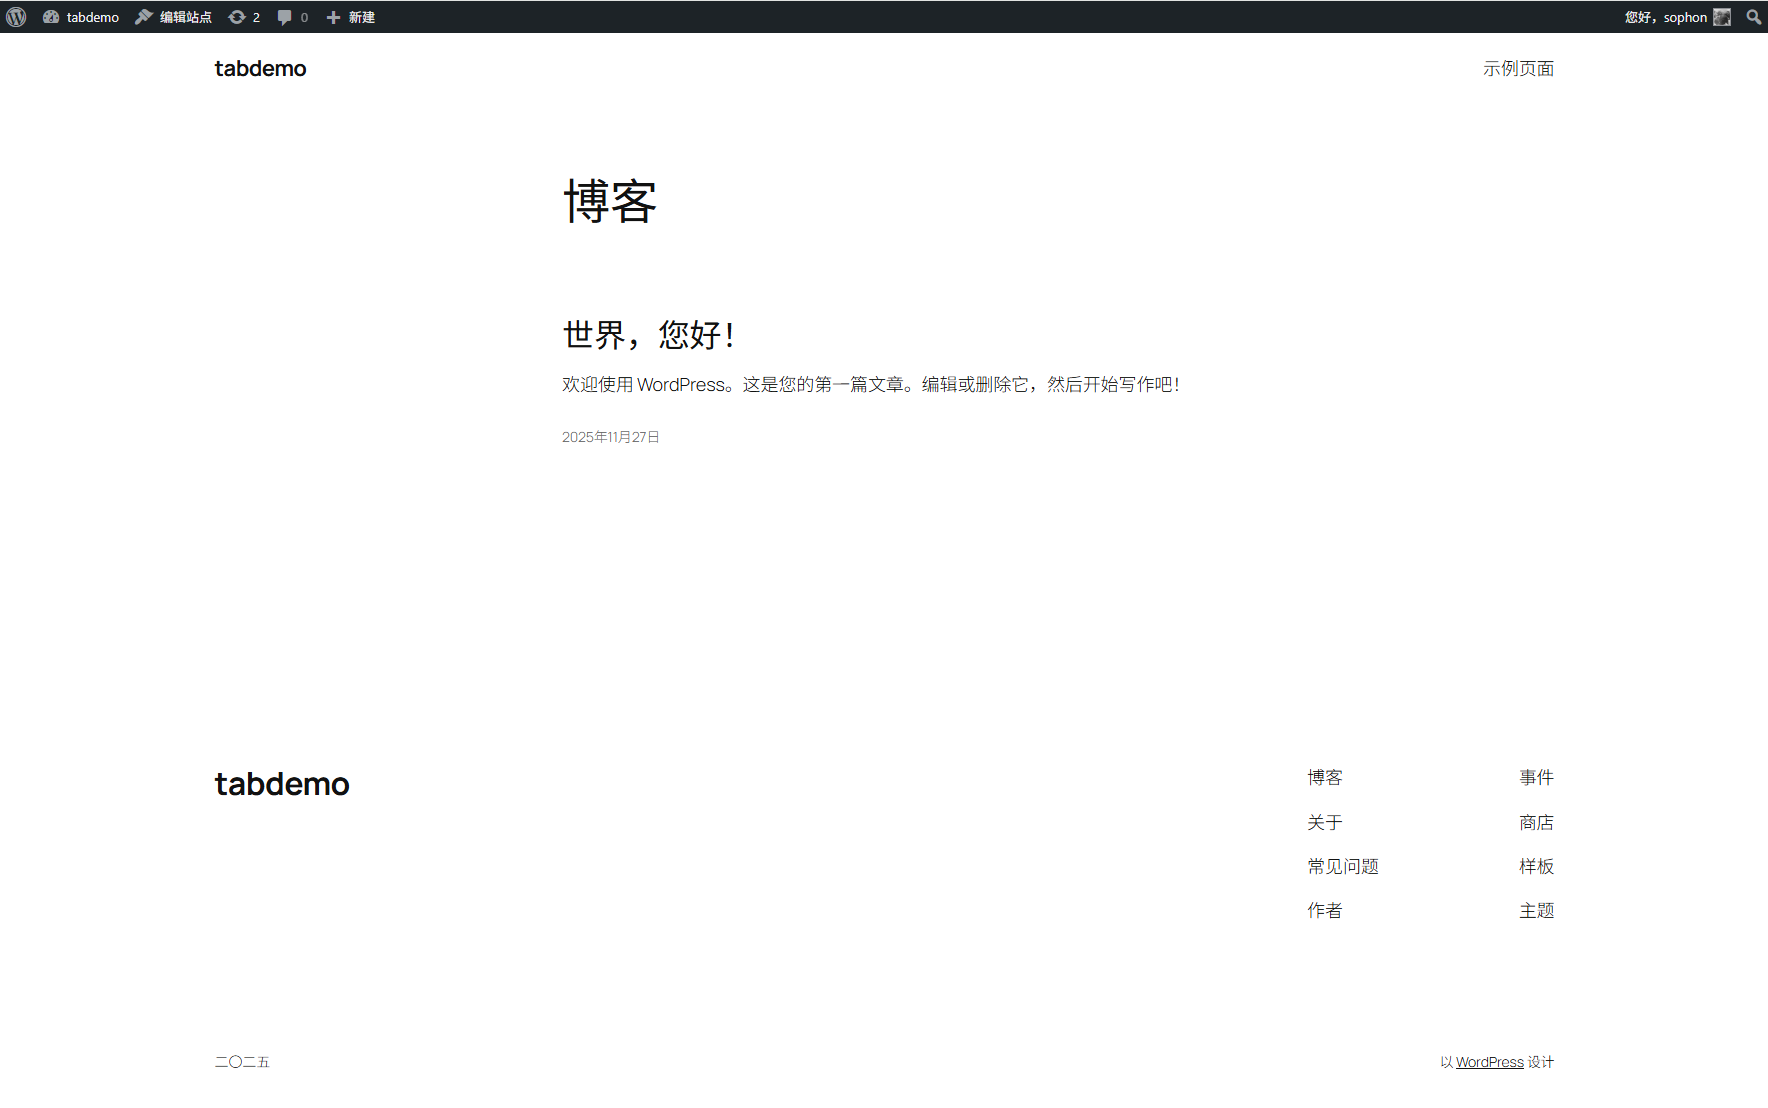Image resolution: width=1768 pixels, height=1108 pixels.
Task: Click the large tabdemo footer title
Action: coord(282,784)
